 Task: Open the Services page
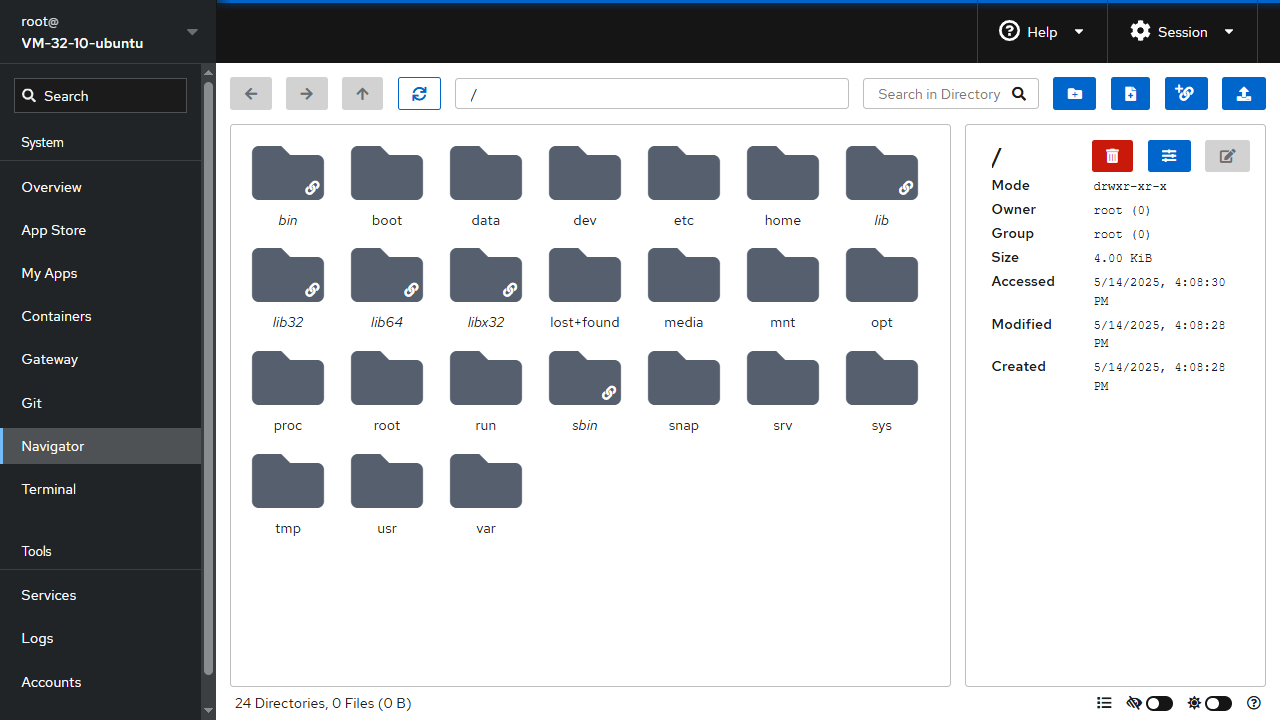[x=100, y=595]
